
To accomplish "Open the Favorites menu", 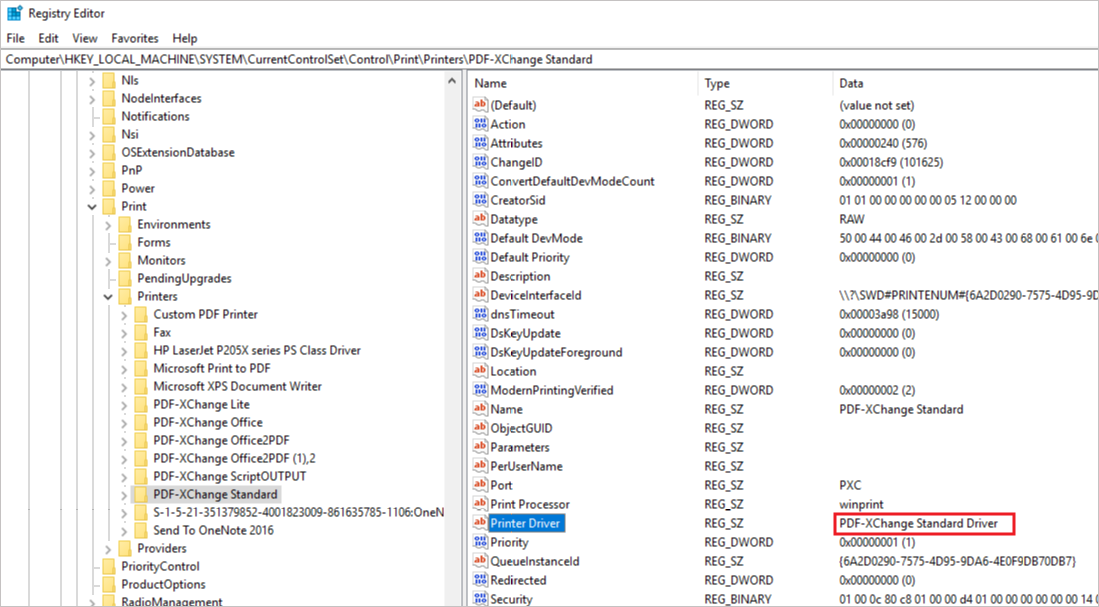I will point(135,39).
